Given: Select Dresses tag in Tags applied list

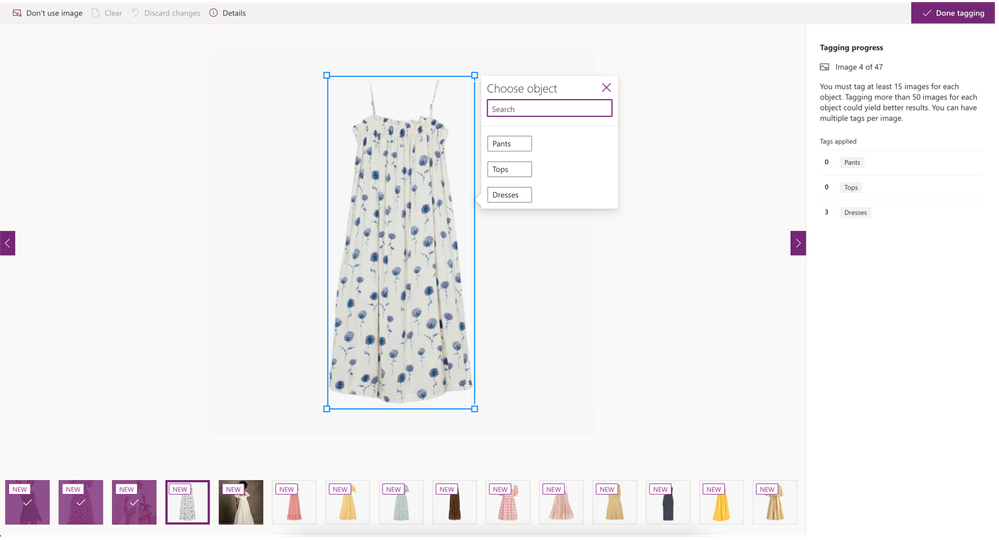Looking at the screenshot, I should [x=855, y=213].
